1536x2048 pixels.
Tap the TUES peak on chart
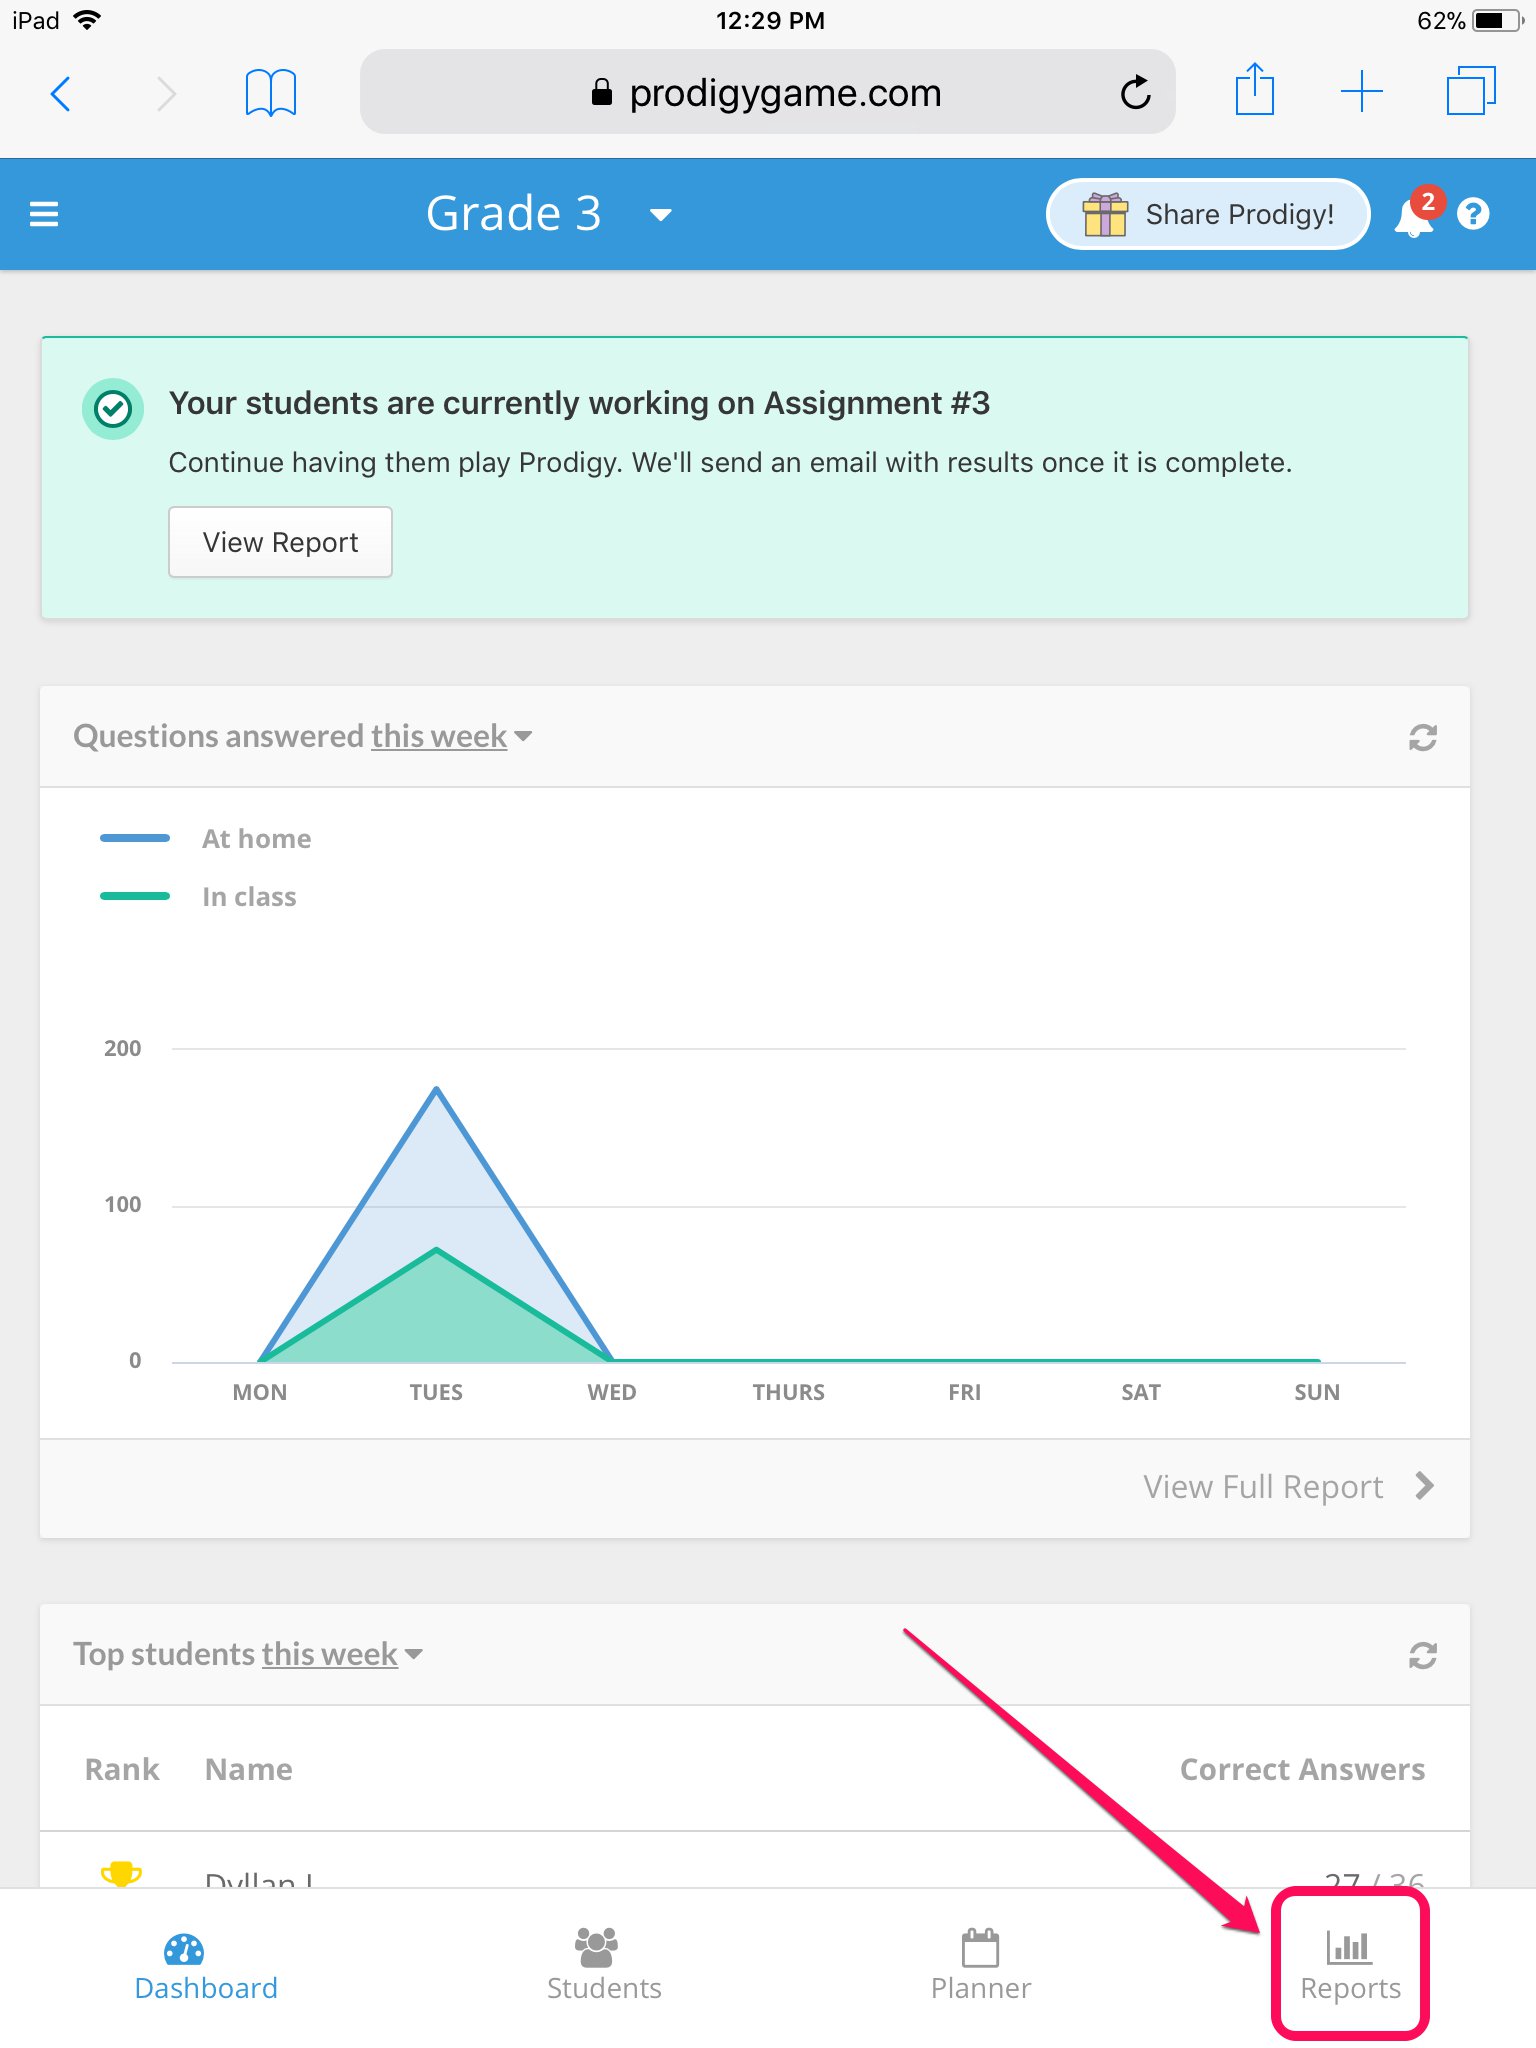(x=436, y=1088)
